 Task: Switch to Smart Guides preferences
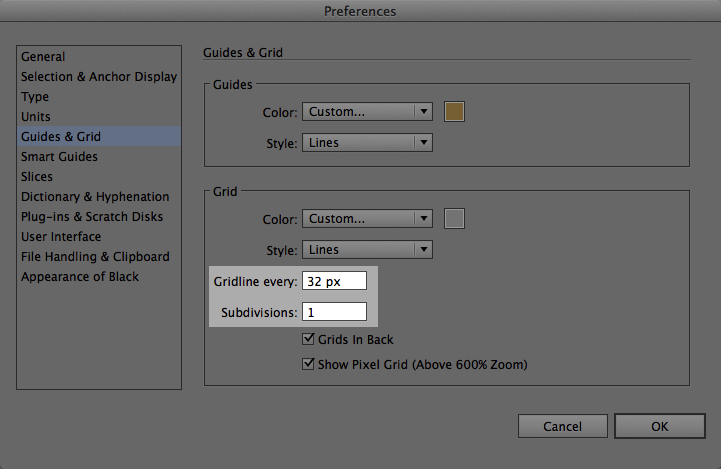point(99,157)
